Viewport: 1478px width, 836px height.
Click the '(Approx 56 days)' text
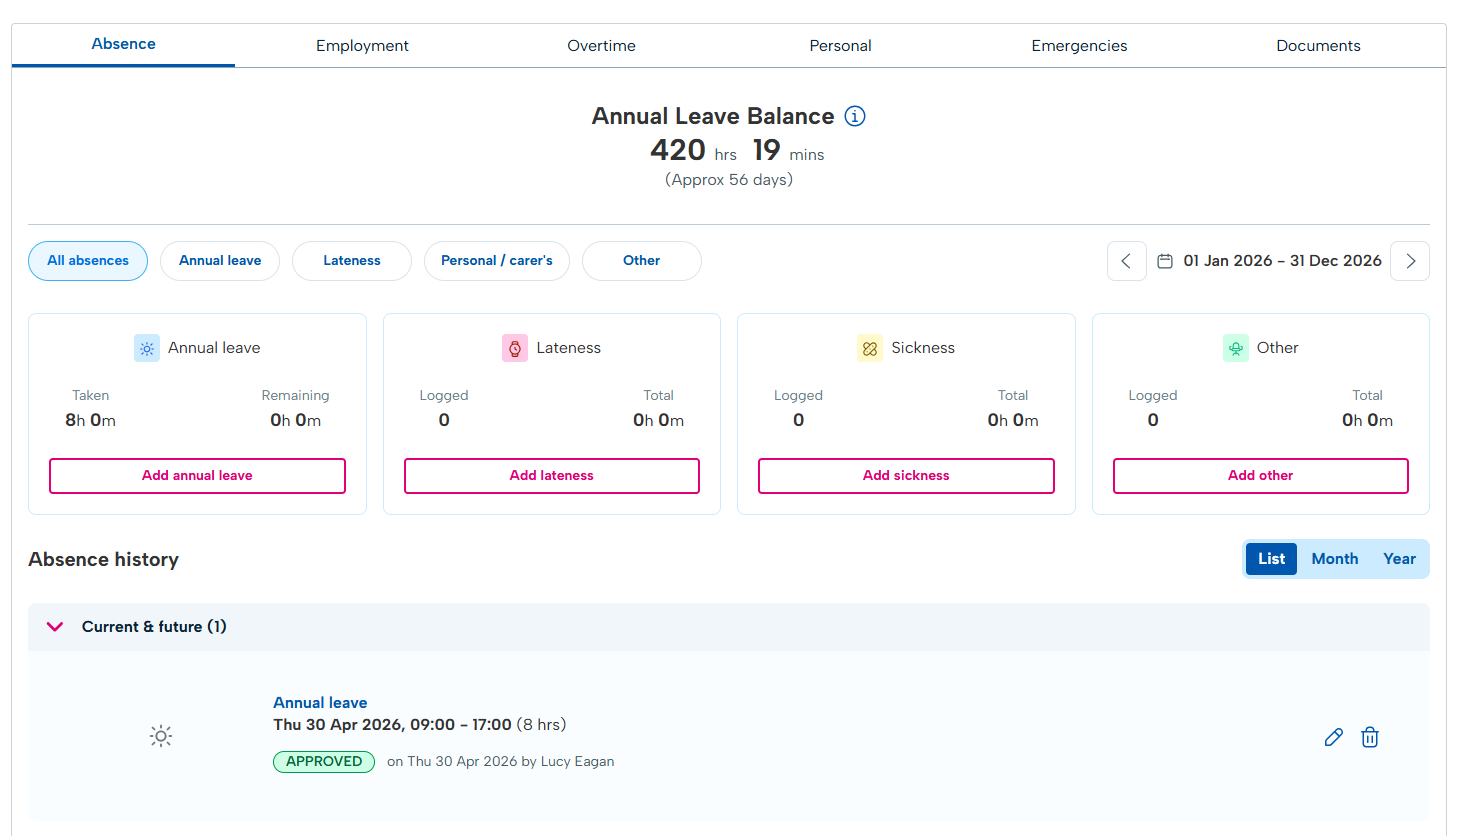pos(729,180)
